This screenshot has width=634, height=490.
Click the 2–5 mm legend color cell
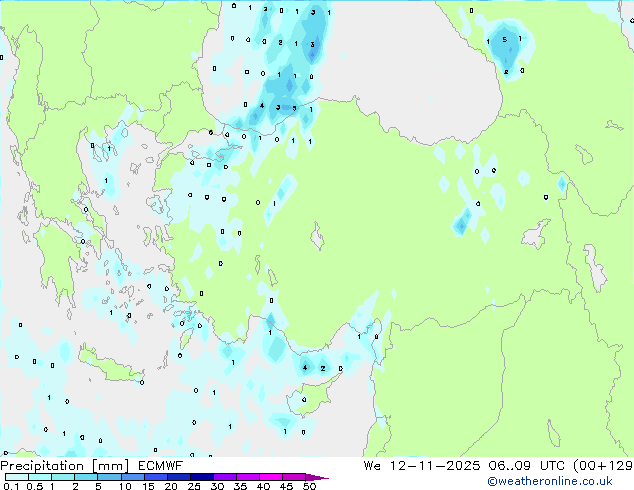[86, 477]
